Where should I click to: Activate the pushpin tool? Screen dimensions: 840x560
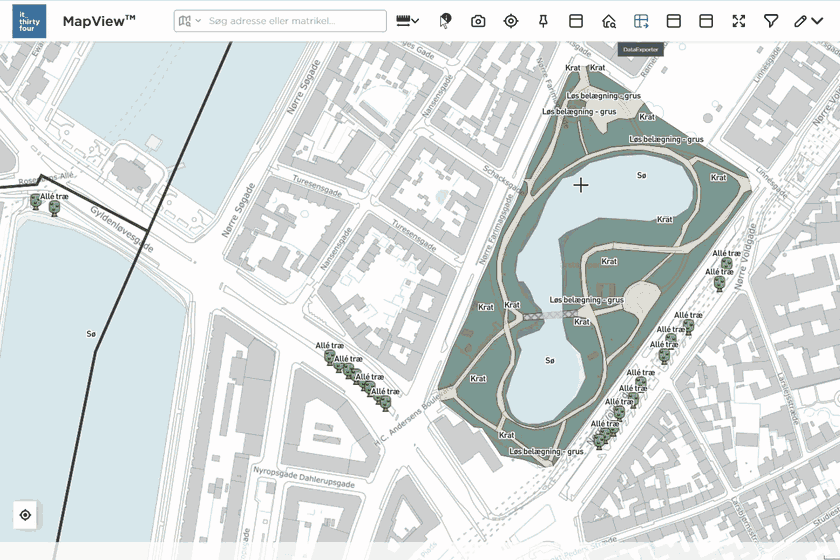[543, 21]
